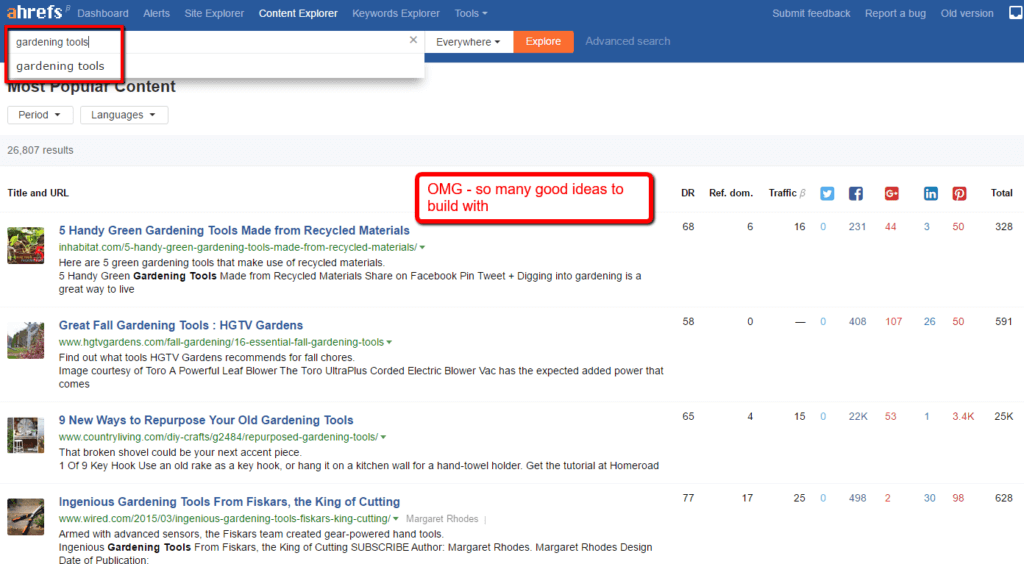Expand wired.com URL dropdown arrow
The height and width of the screenshot is (564, 1024).
point(396,519)
